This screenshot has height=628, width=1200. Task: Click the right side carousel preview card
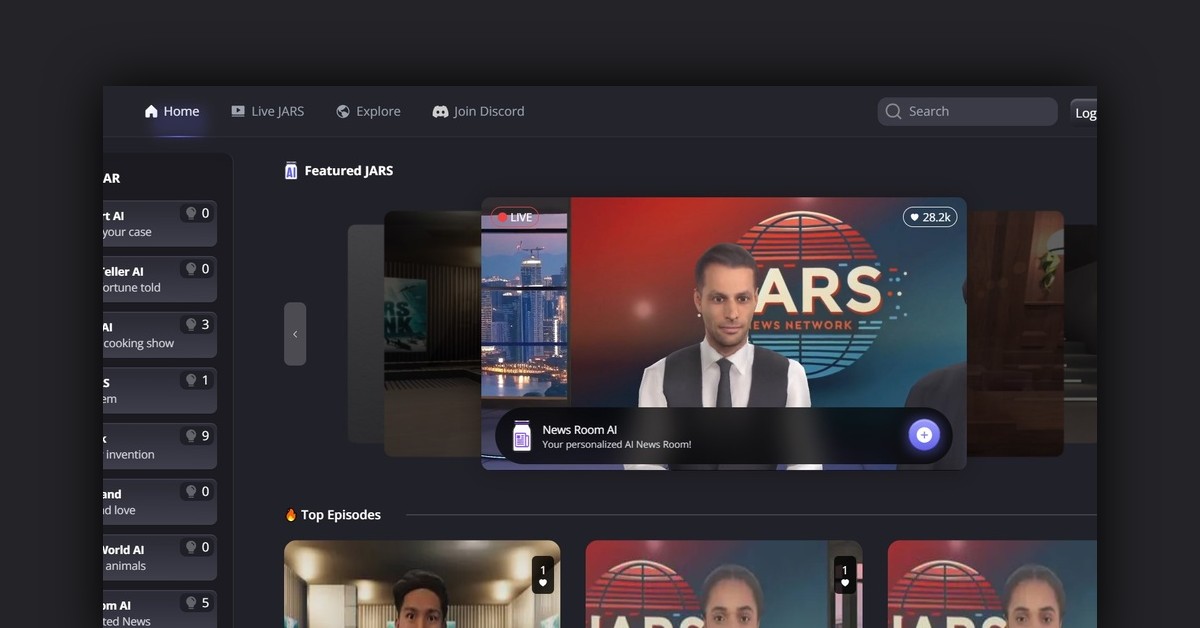[1015, 333]
